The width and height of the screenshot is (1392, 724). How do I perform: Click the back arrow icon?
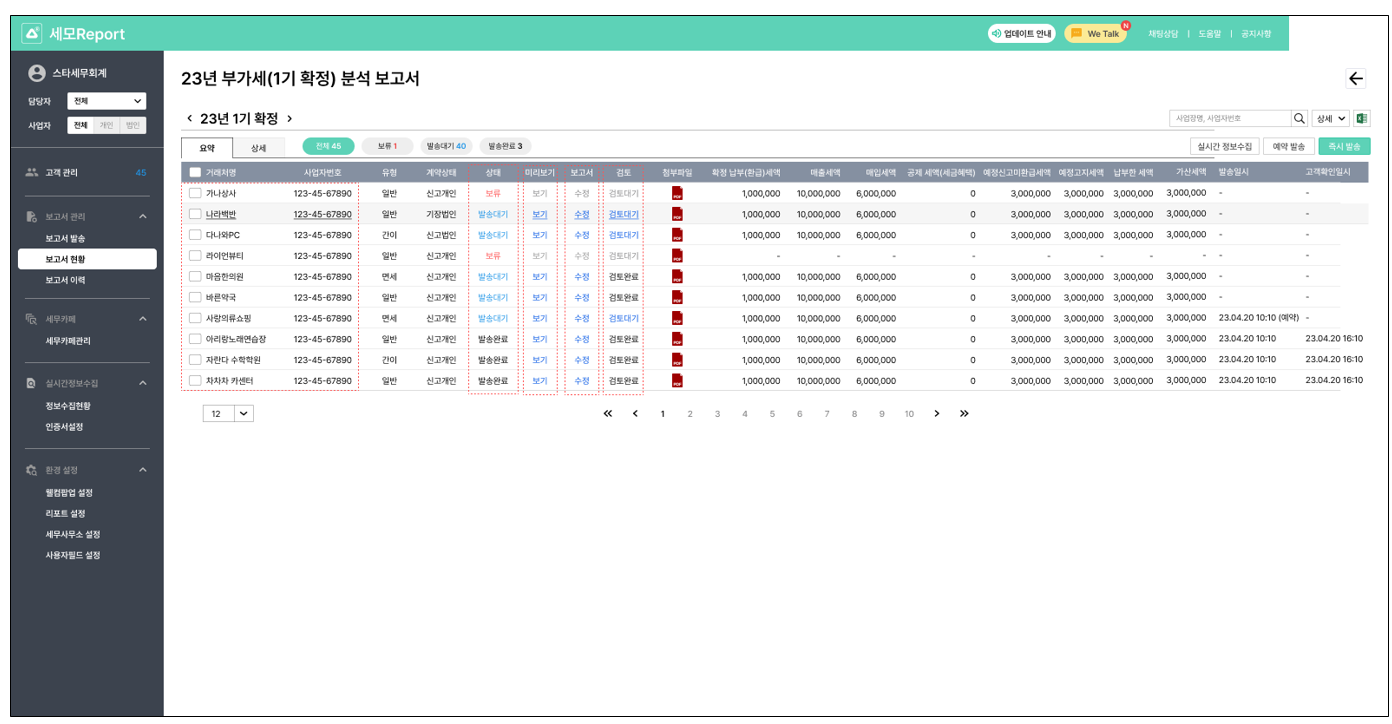click(x=1355, y=79)
